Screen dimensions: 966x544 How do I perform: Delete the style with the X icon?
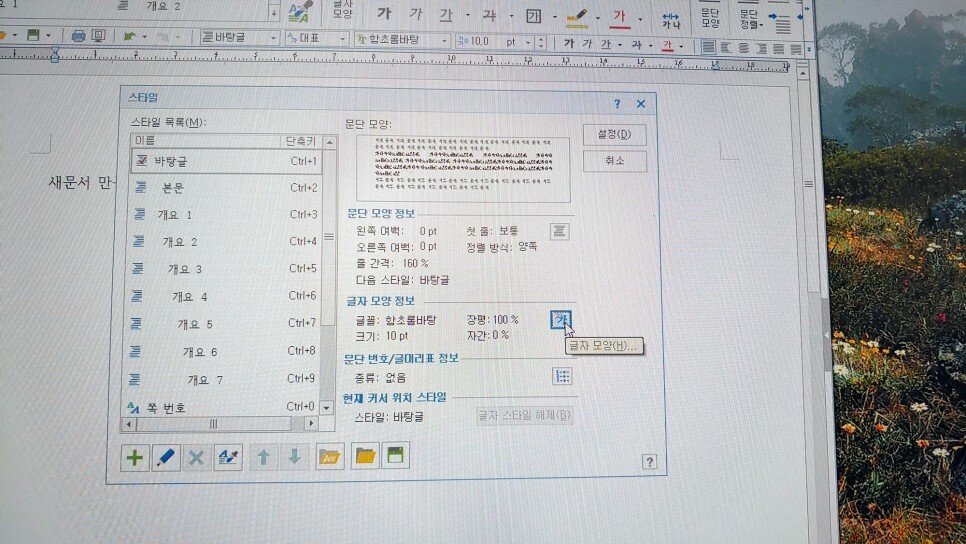point(197,457)
